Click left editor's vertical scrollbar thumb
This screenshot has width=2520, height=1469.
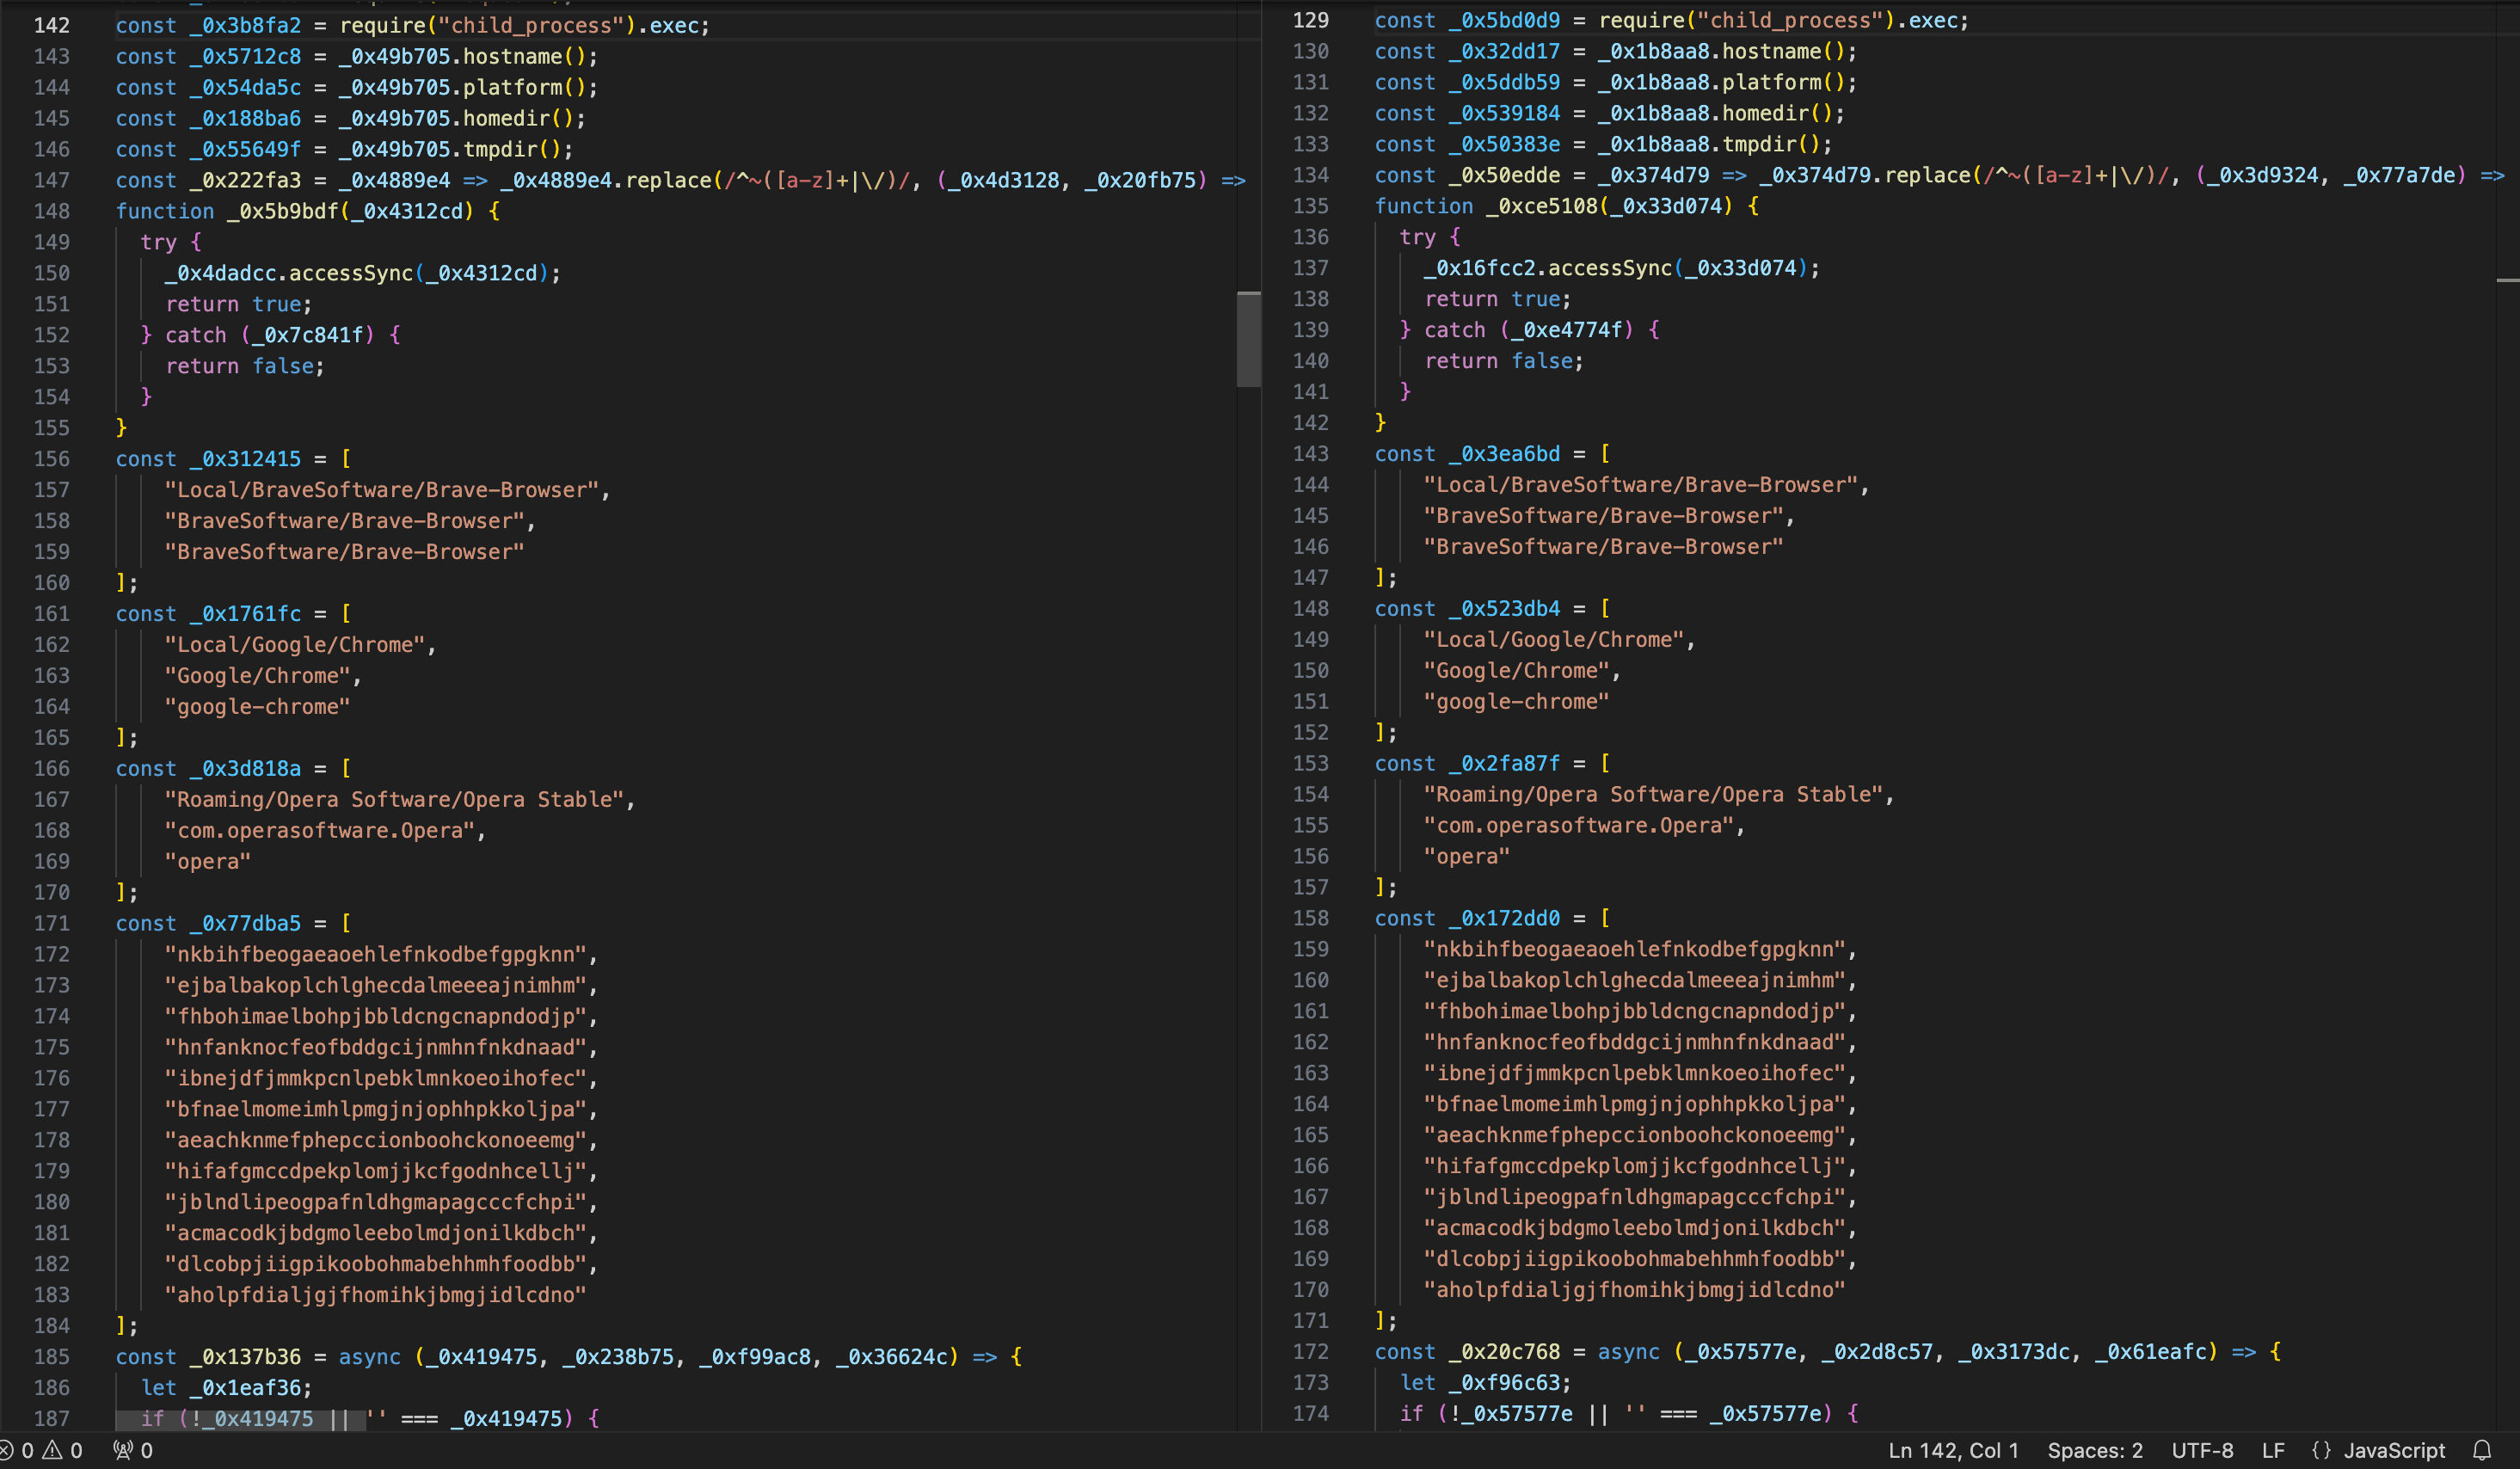pos(1248,338)
